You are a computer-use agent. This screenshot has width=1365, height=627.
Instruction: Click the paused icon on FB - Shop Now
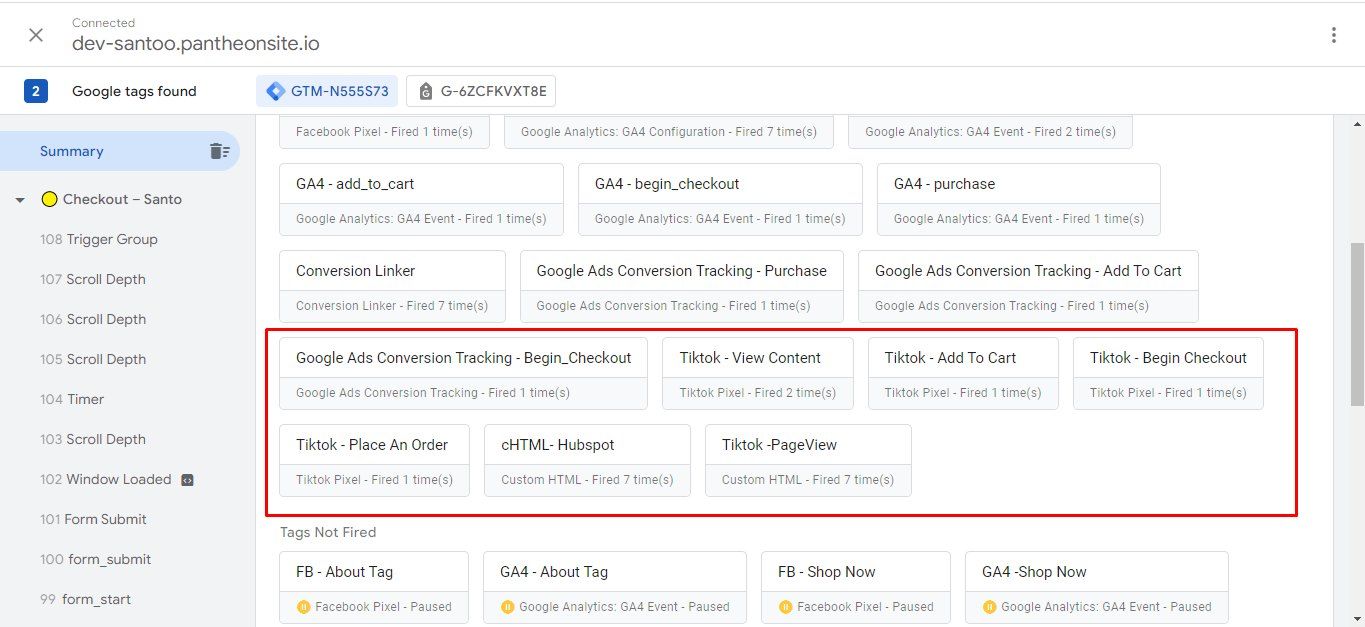(785, 606)
